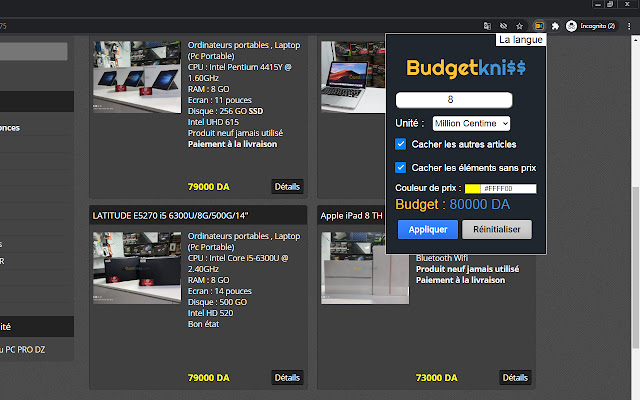Click the PC PRO DZ sidebar entry
Viewport: 640px width, 400px height.
click(x=22, y=350)
